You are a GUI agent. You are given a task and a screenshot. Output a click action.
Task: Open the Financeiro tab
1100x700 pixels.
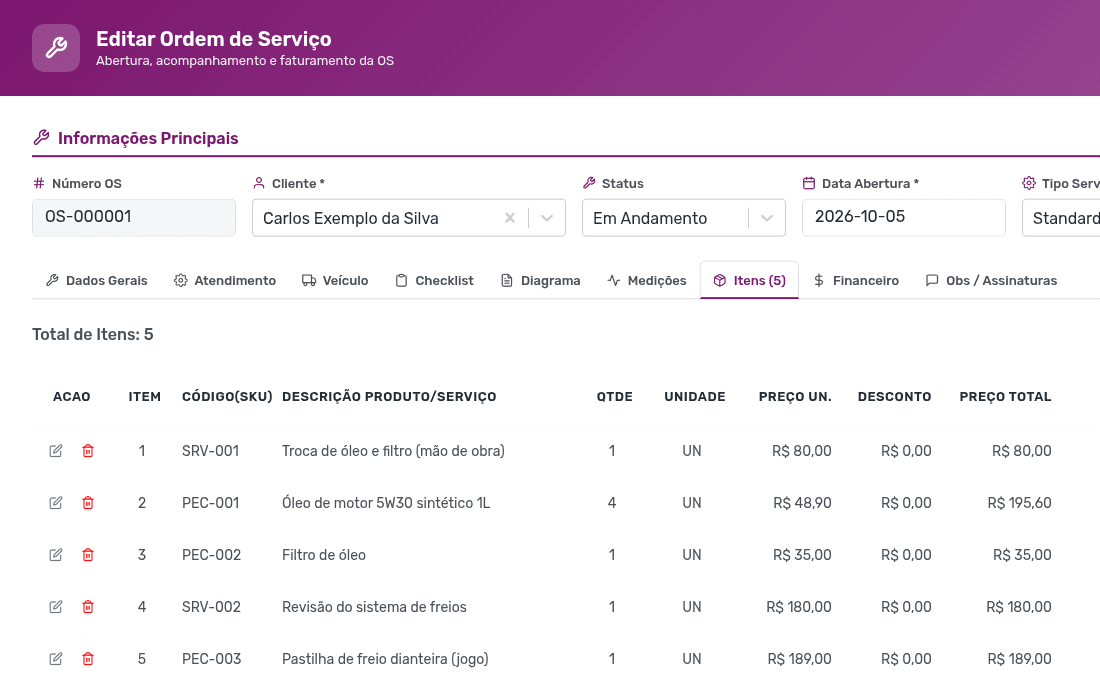click(x=856, y=281)
